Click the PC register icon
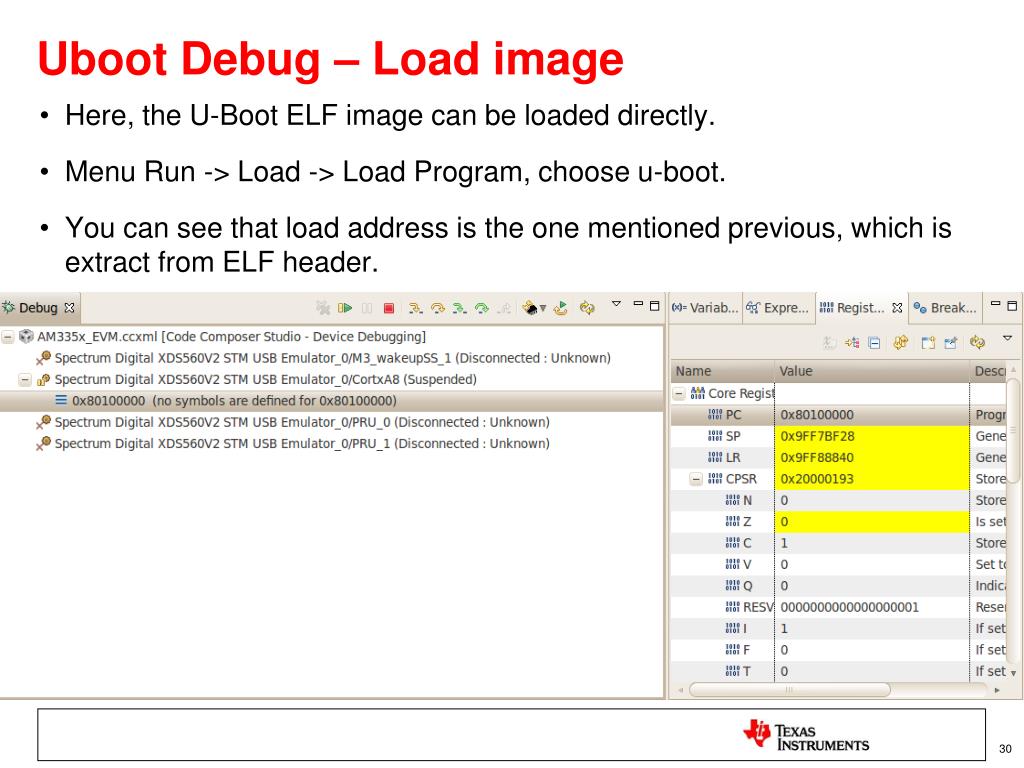 [715, 415]
